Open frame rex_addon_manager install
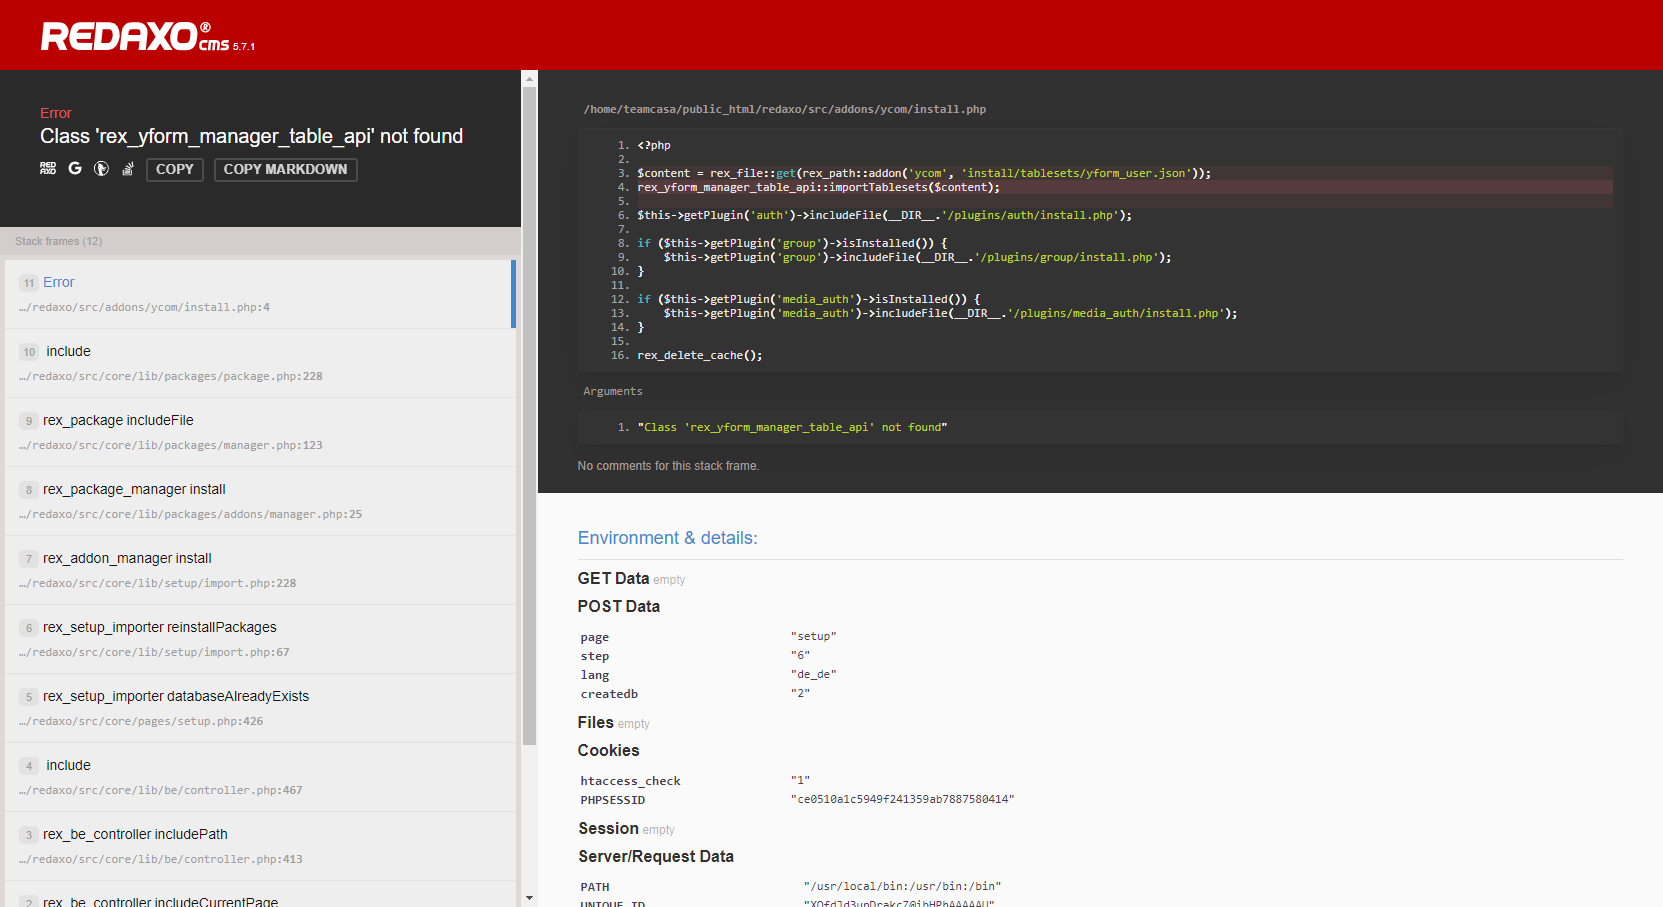The width and height of the screenshot is (1663, 907). [x=260, y=570]
